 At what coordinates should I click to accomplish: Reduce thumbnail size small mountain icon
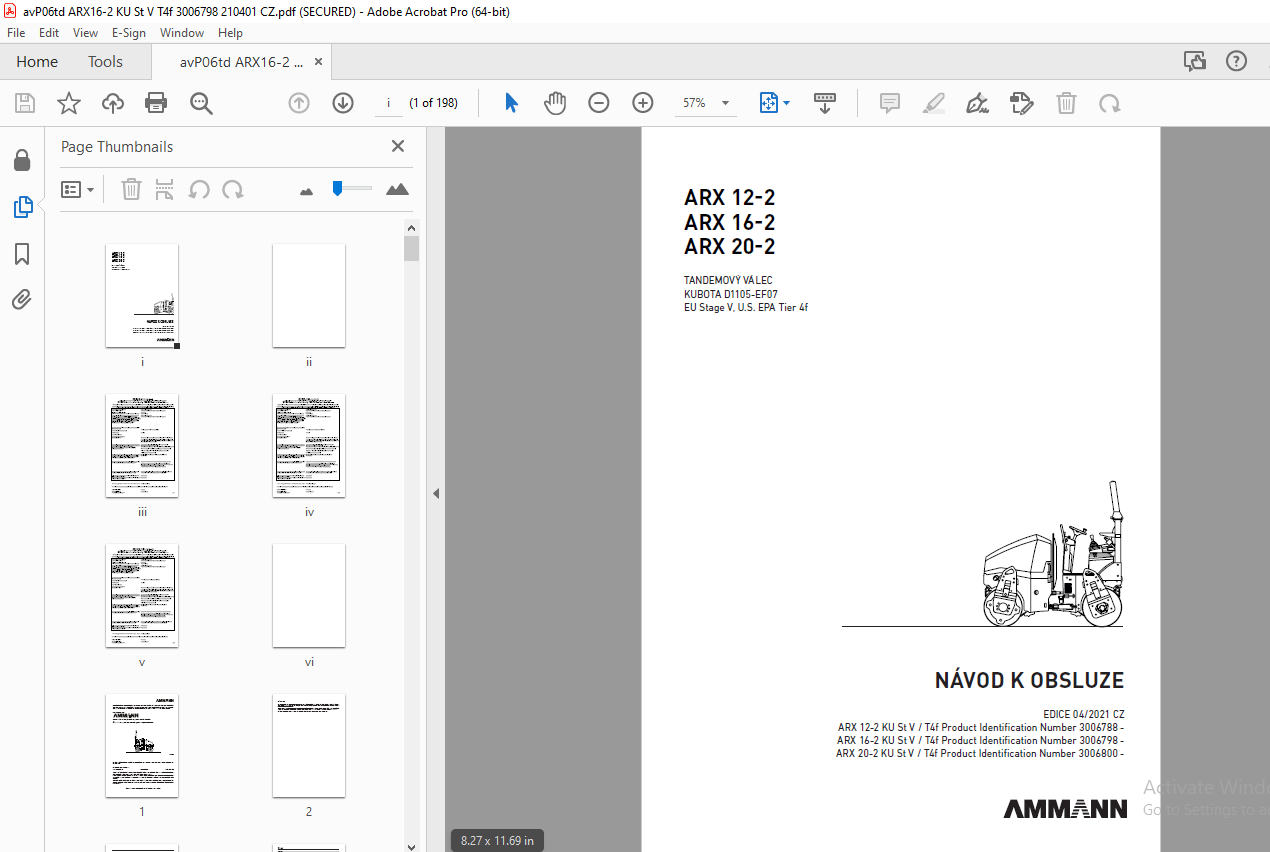pos(307,190)
